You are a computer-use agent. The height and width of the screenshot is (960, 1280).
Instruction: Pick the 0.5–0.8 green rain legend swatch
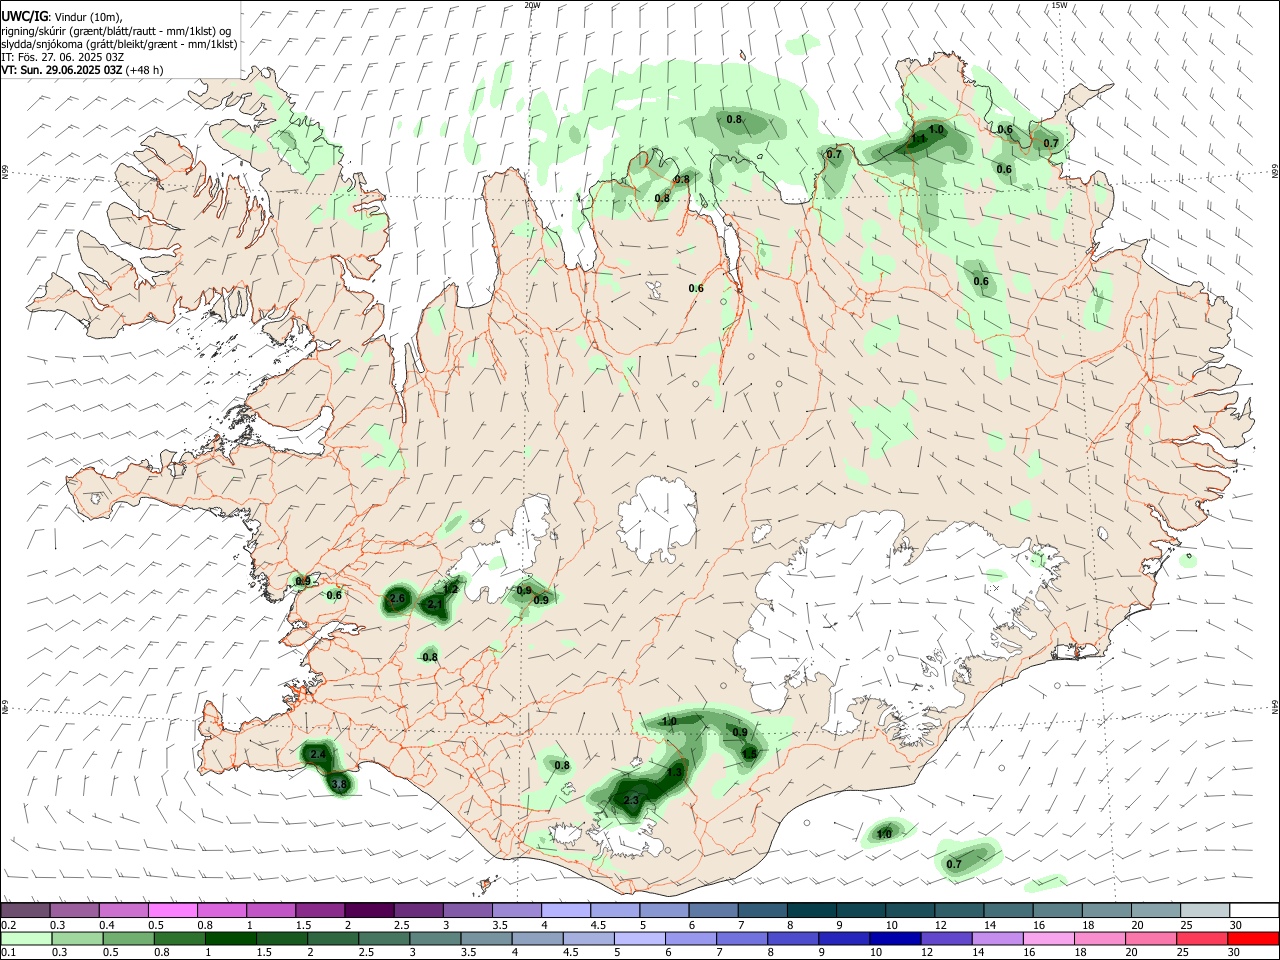click(x=128, y=939)
